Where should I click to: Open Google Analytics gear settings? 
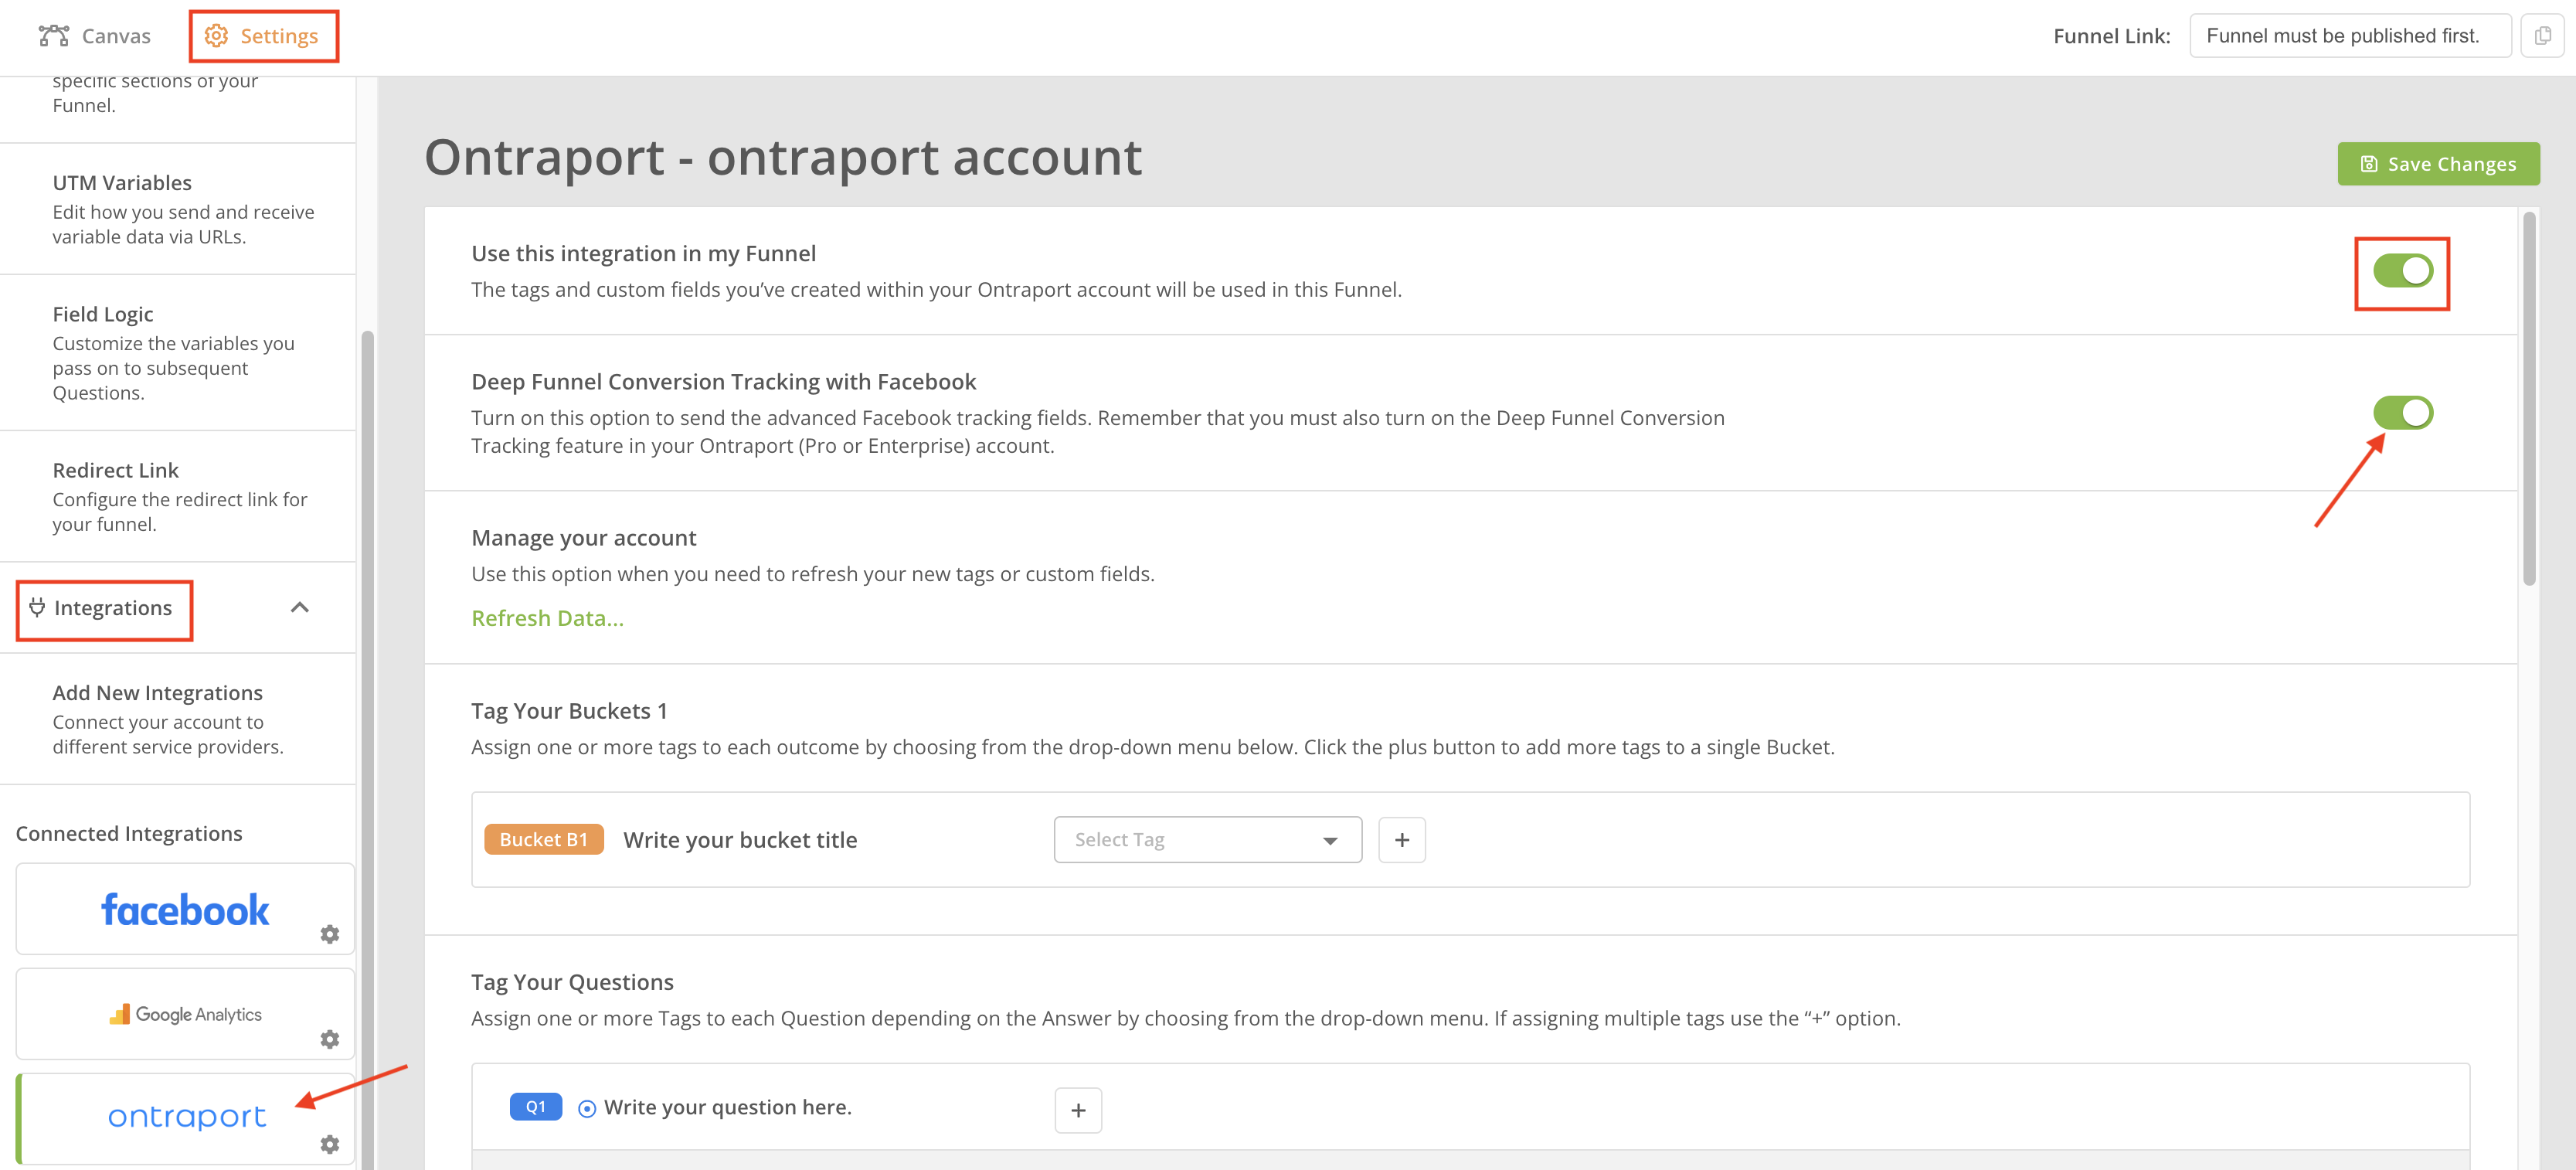329,1039
